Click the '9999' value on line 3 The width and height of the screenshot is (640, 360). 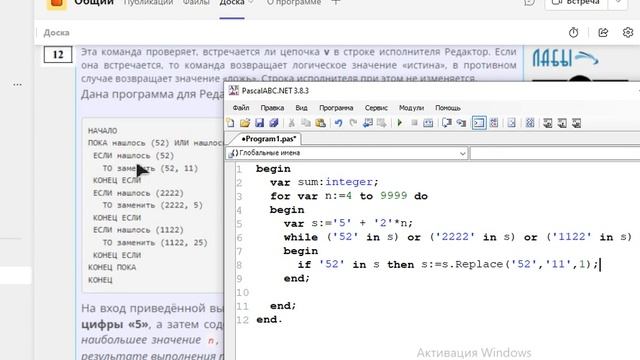(x=393, y=196)
